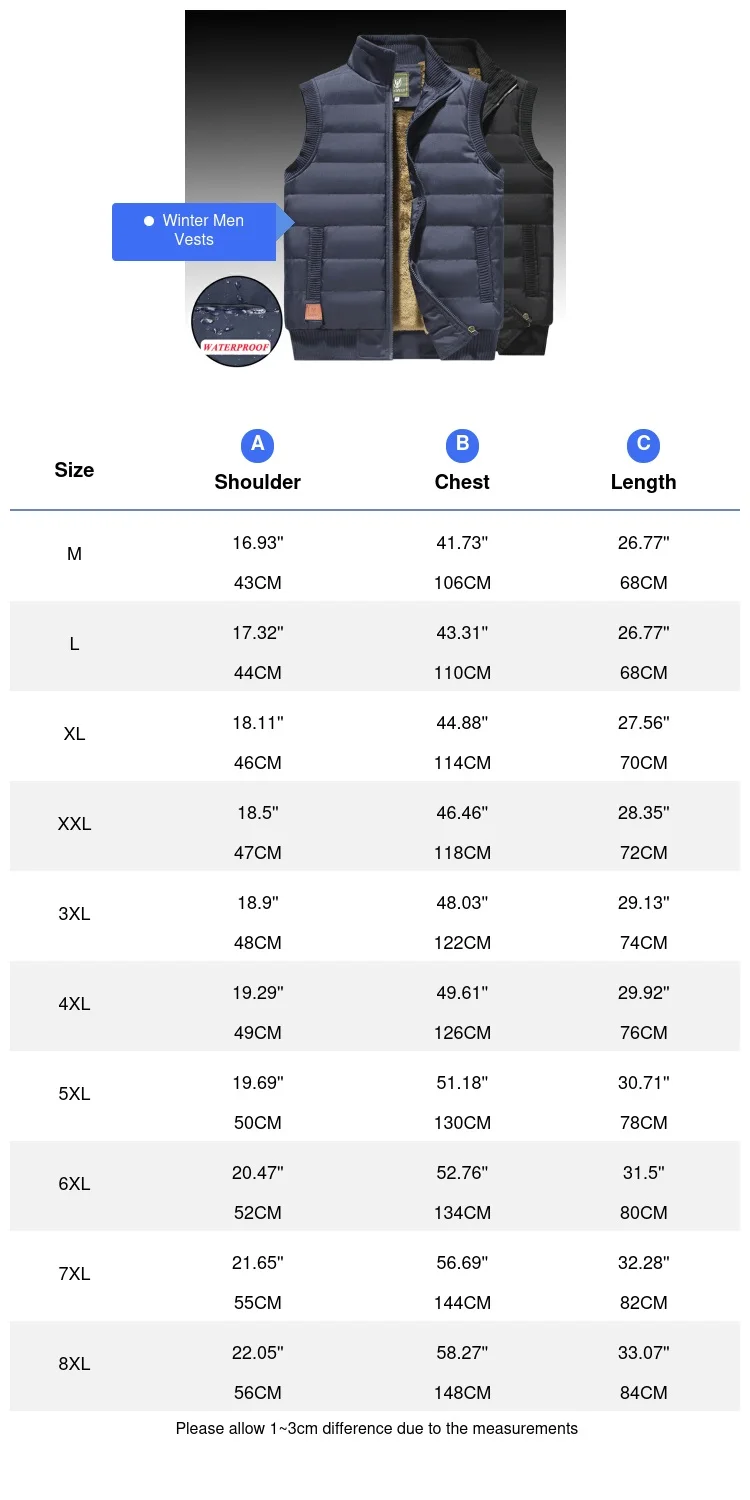Click the 6XL shoulder value 20.47"
This screenshot has height=1500, width=750.
click(257, 1173)
